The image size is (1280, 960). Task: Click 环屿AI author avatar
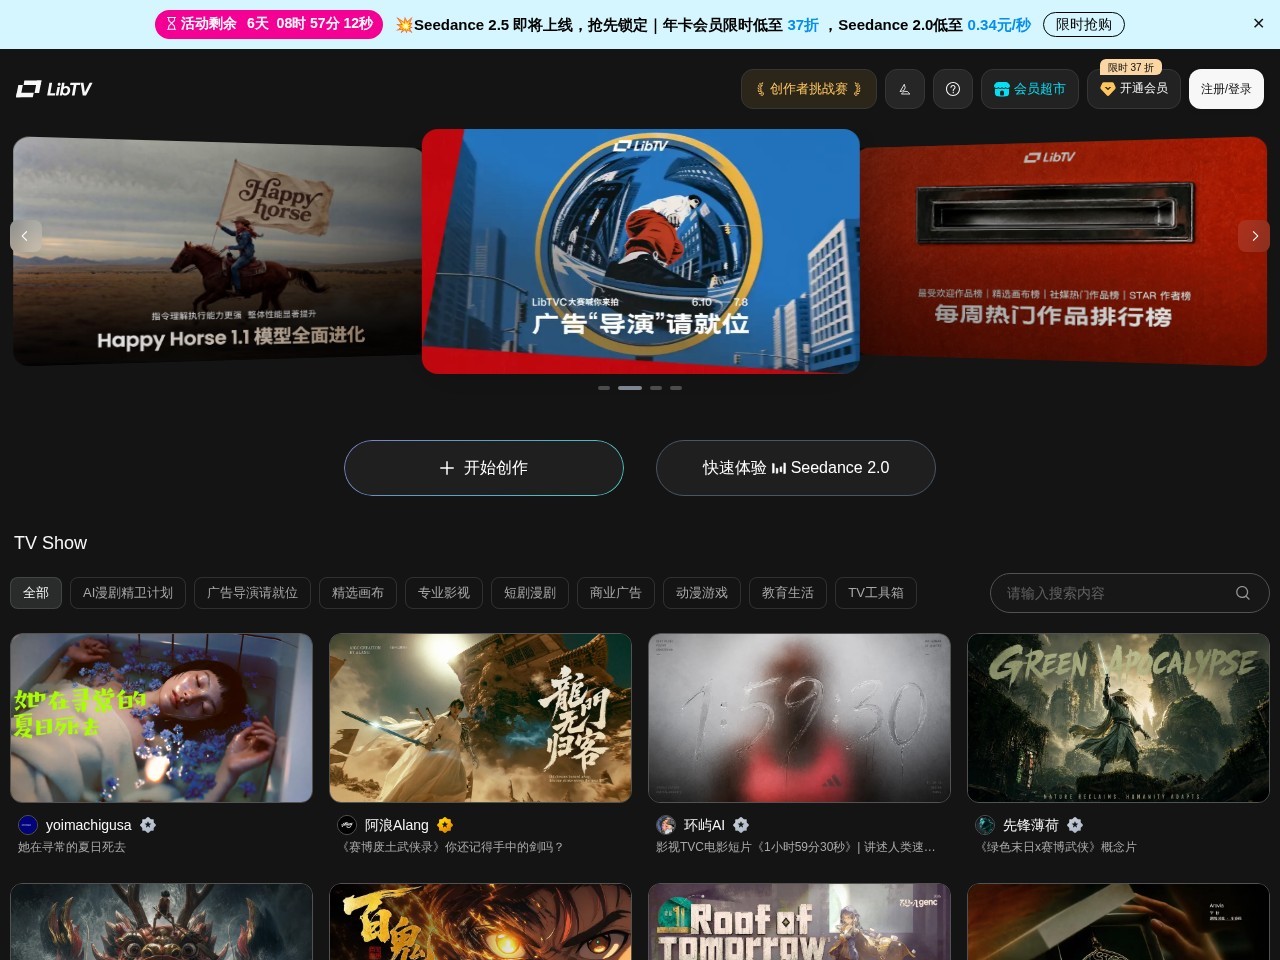(x=666, y=825)
